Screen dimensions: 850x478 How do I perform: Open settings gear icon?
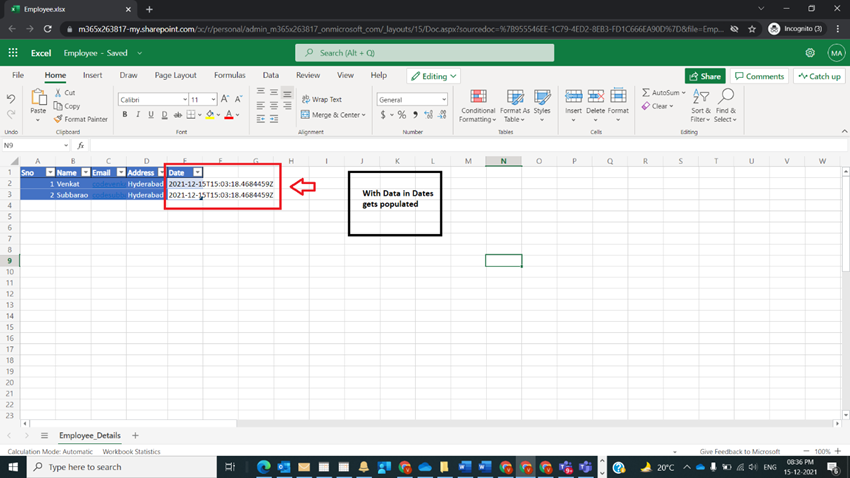[x=810, y=53]
